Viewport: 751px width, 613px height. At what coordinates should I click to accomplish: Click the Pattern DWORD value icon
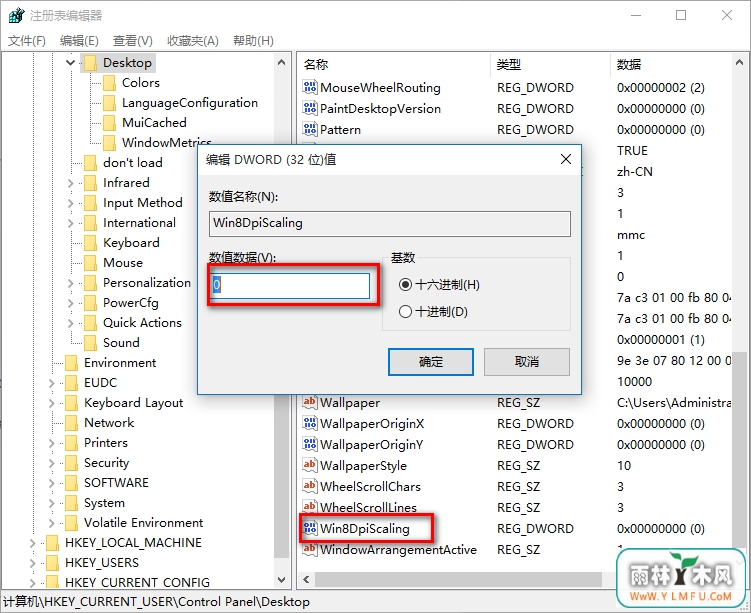pyautogui.click(x=310, y=129)
